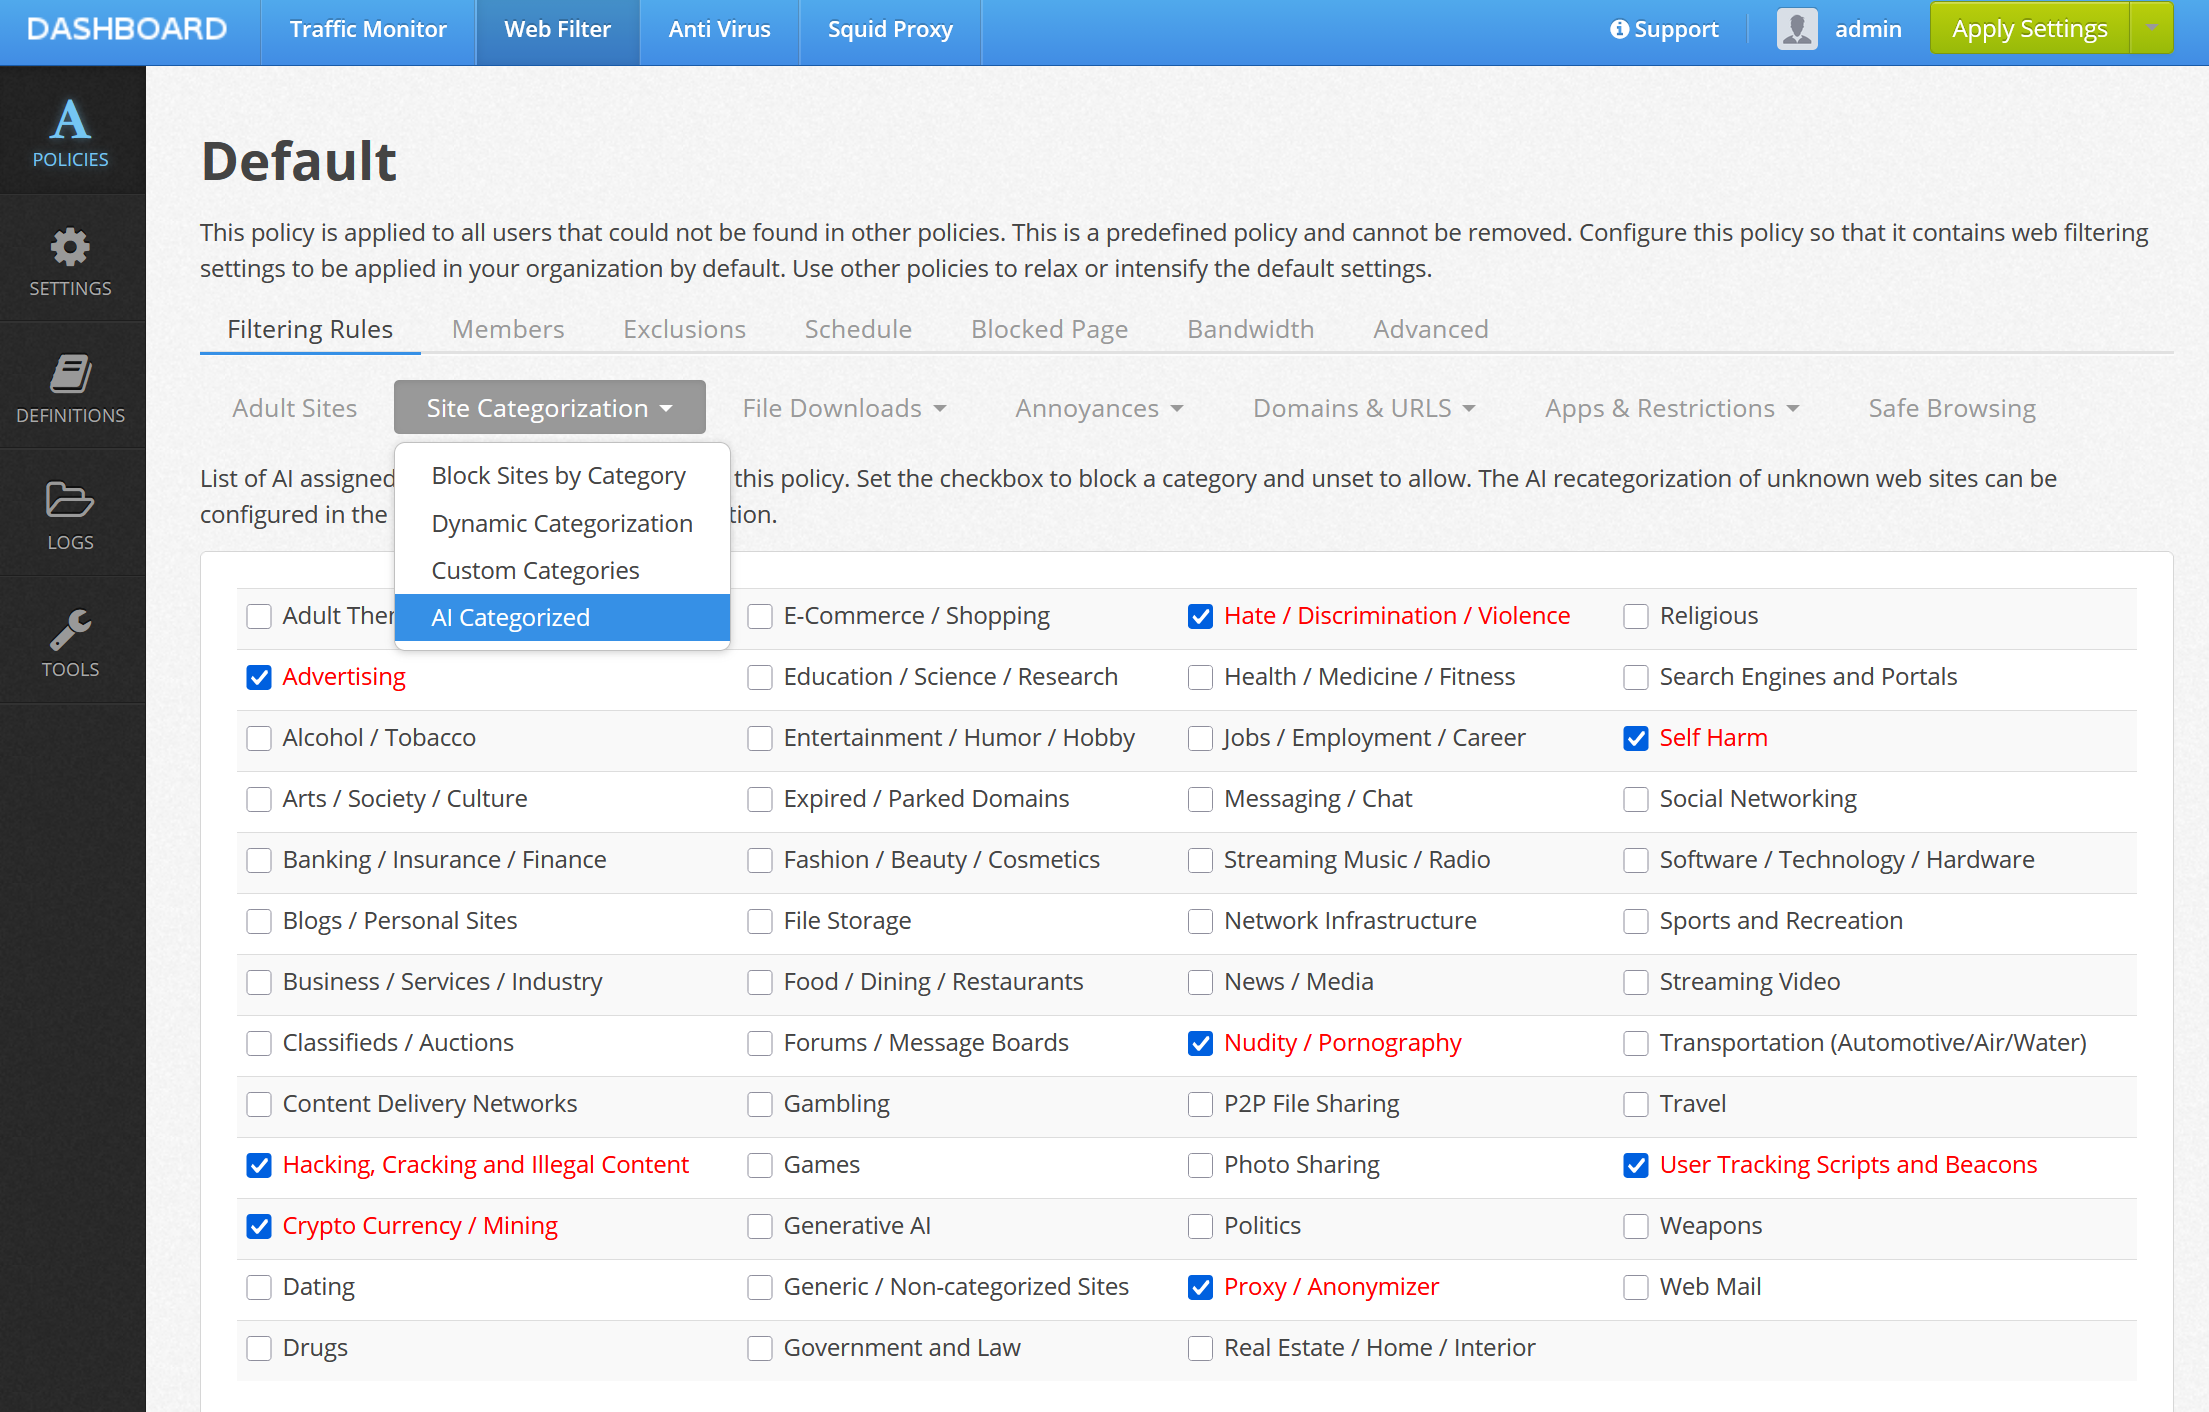Open the Logs folder icon

70,500
